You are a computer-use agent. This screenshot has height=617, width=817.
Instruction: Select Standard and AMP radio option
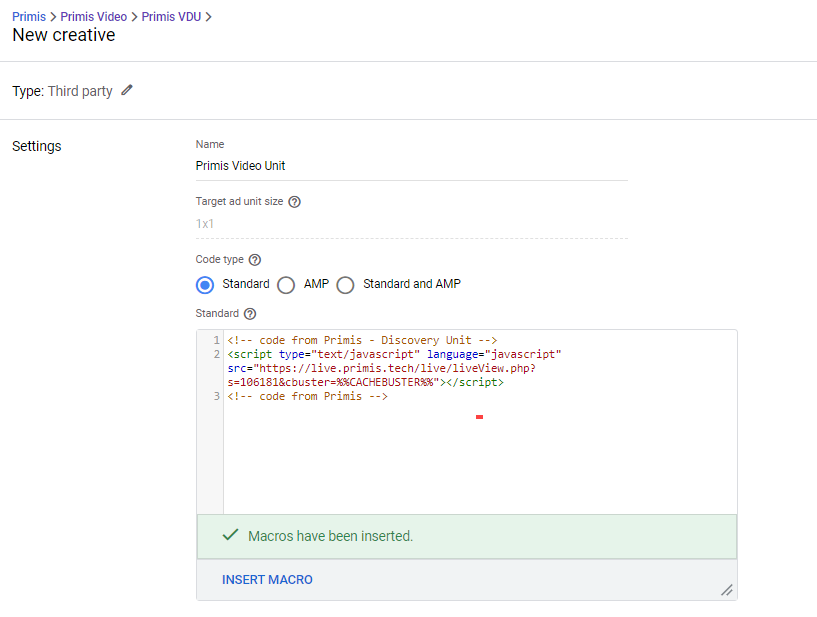point(345,285)
